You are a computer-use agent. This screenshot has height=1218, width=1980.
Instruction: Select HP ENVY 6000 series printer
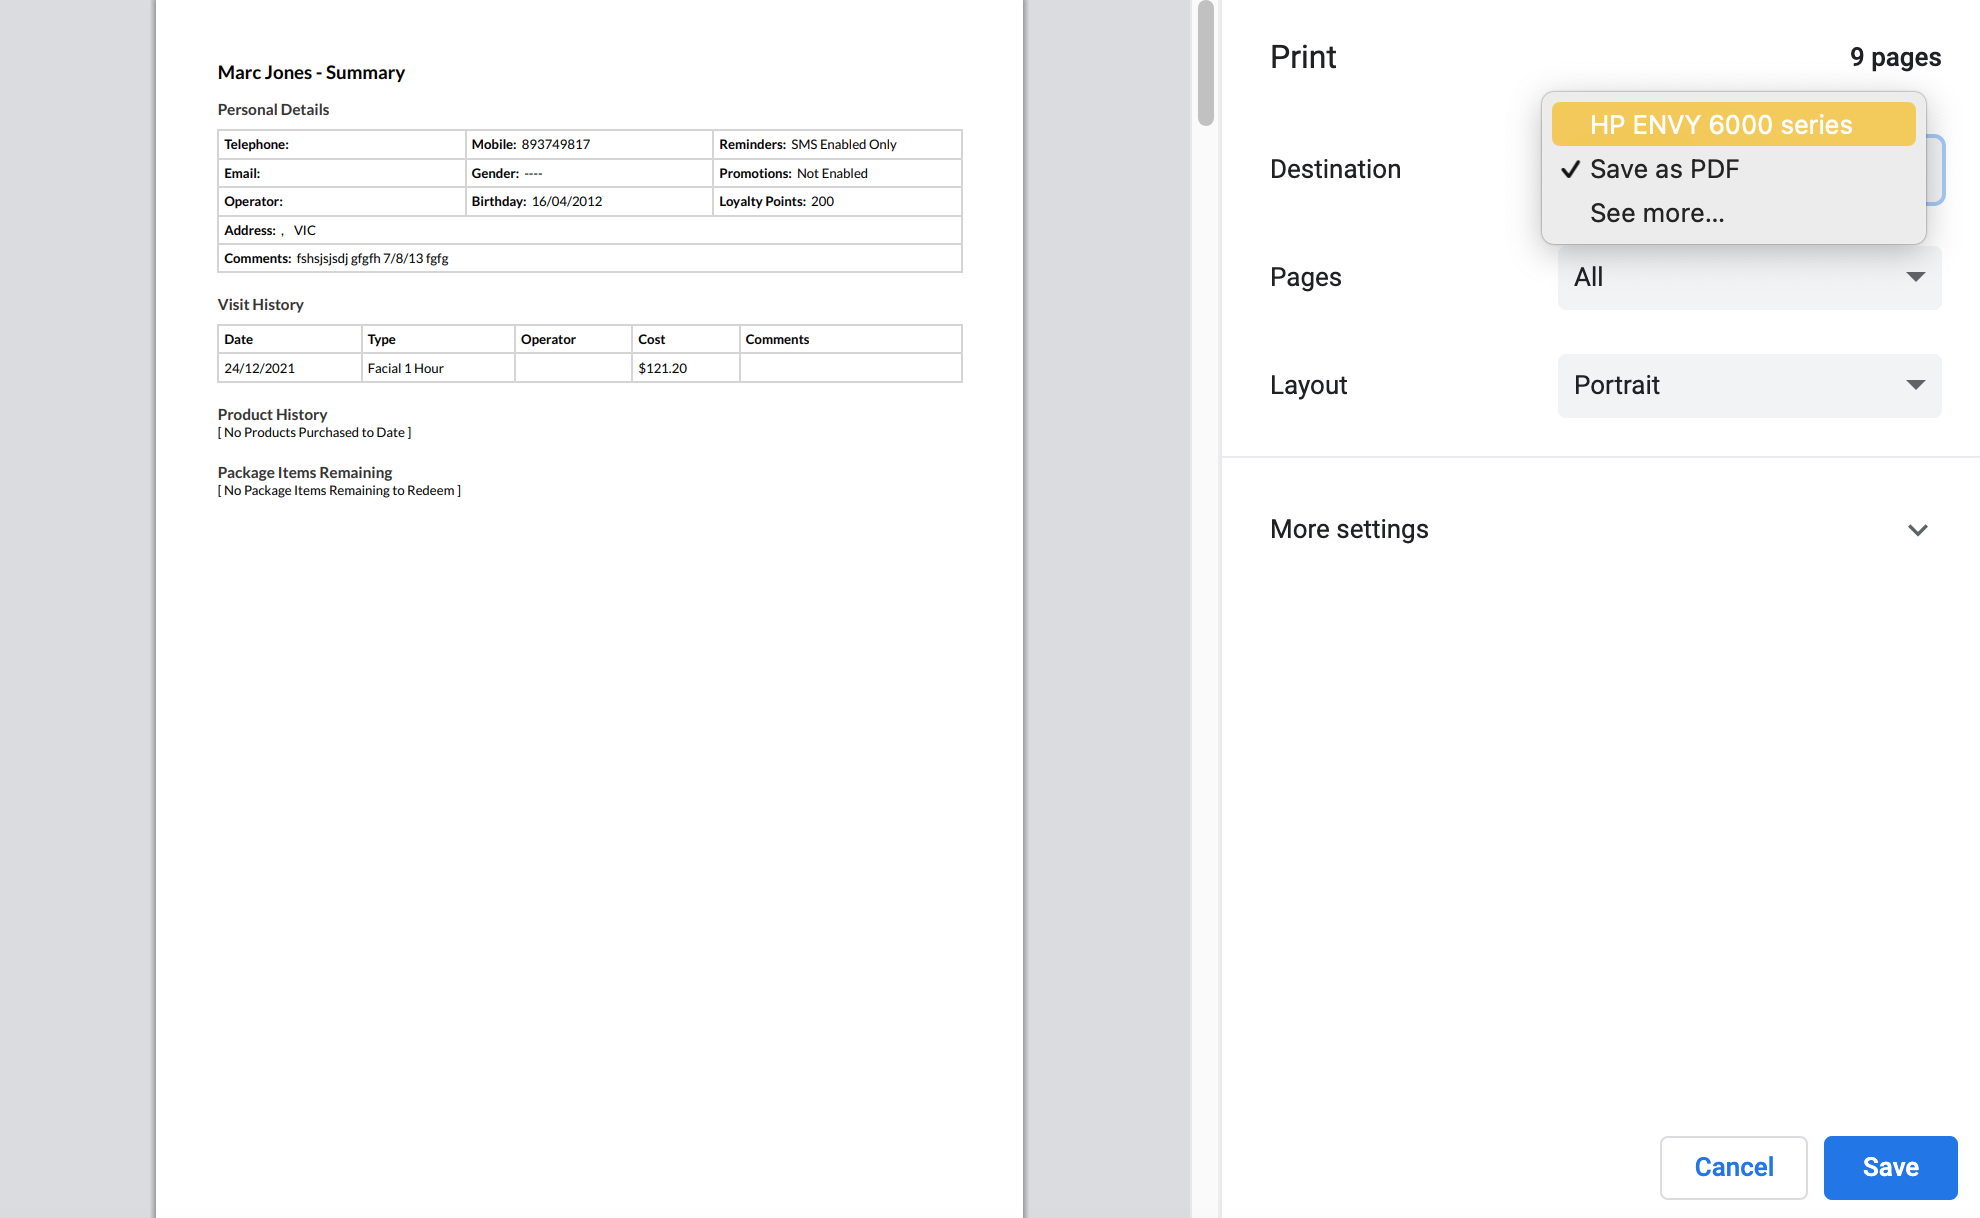(x=1733, y=125)
